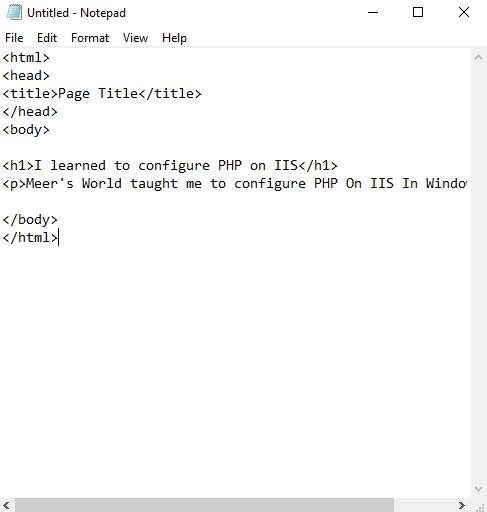Open the View menu

(x=135, y=38)
